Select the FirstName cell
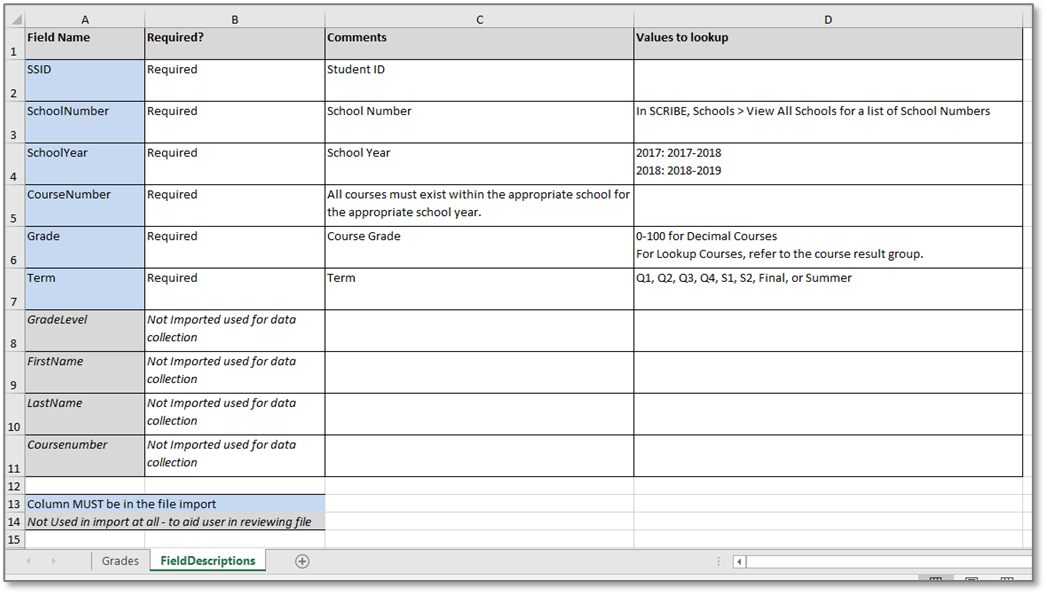This screenshot has height=594, width=1047. [x=85, y=372]
